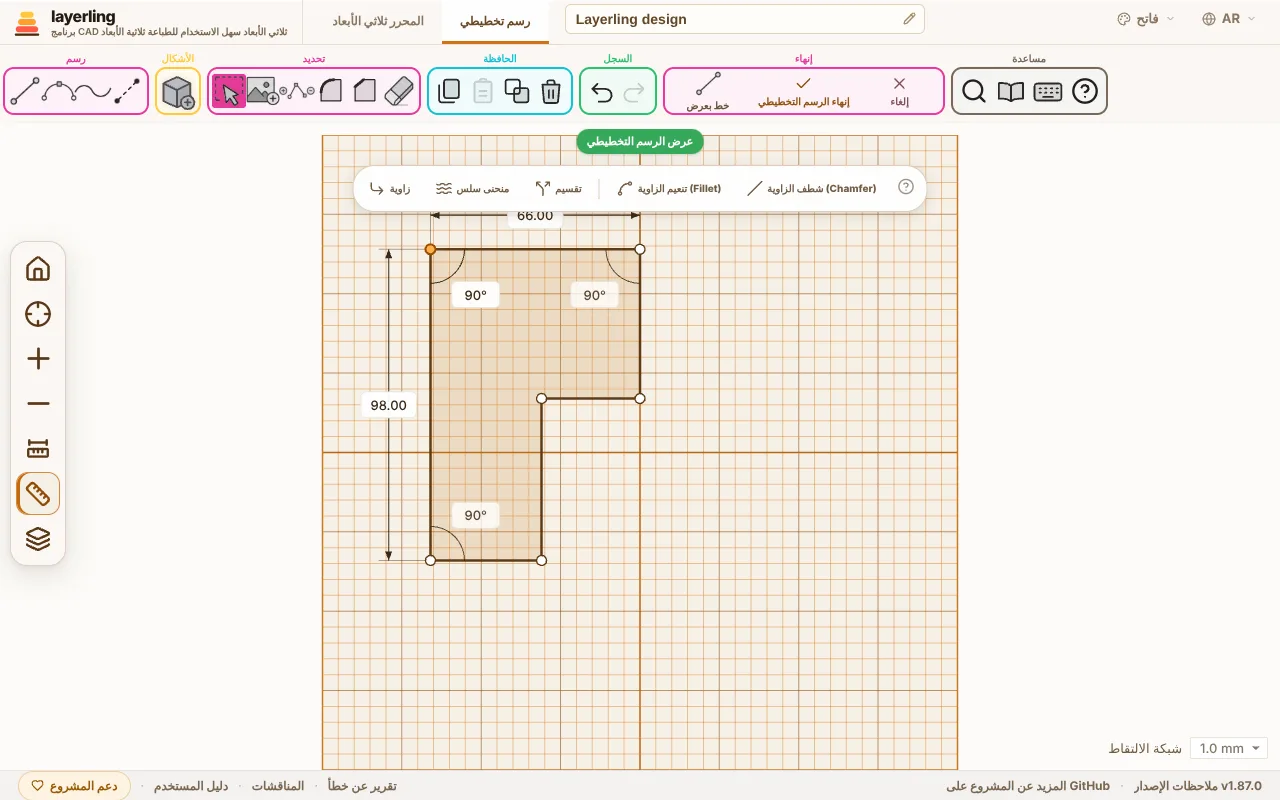Open the AR language dropdown
The height and width of the screenshot is (800, 1280).
click(1229, 19)
